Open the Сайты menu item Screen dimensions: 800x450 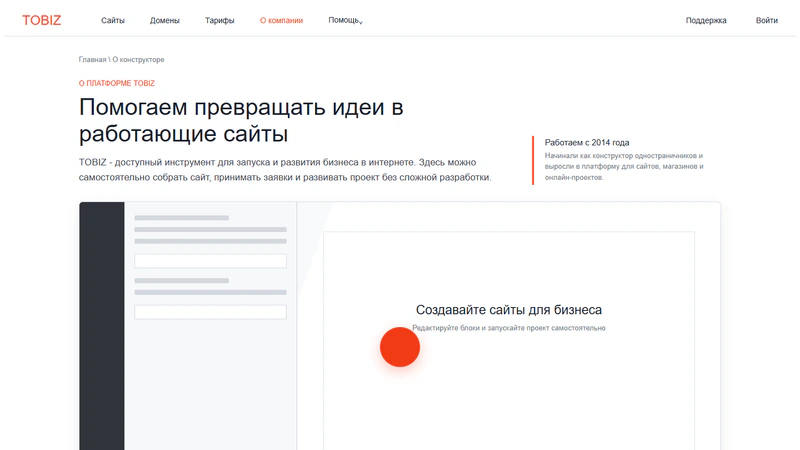113,20
